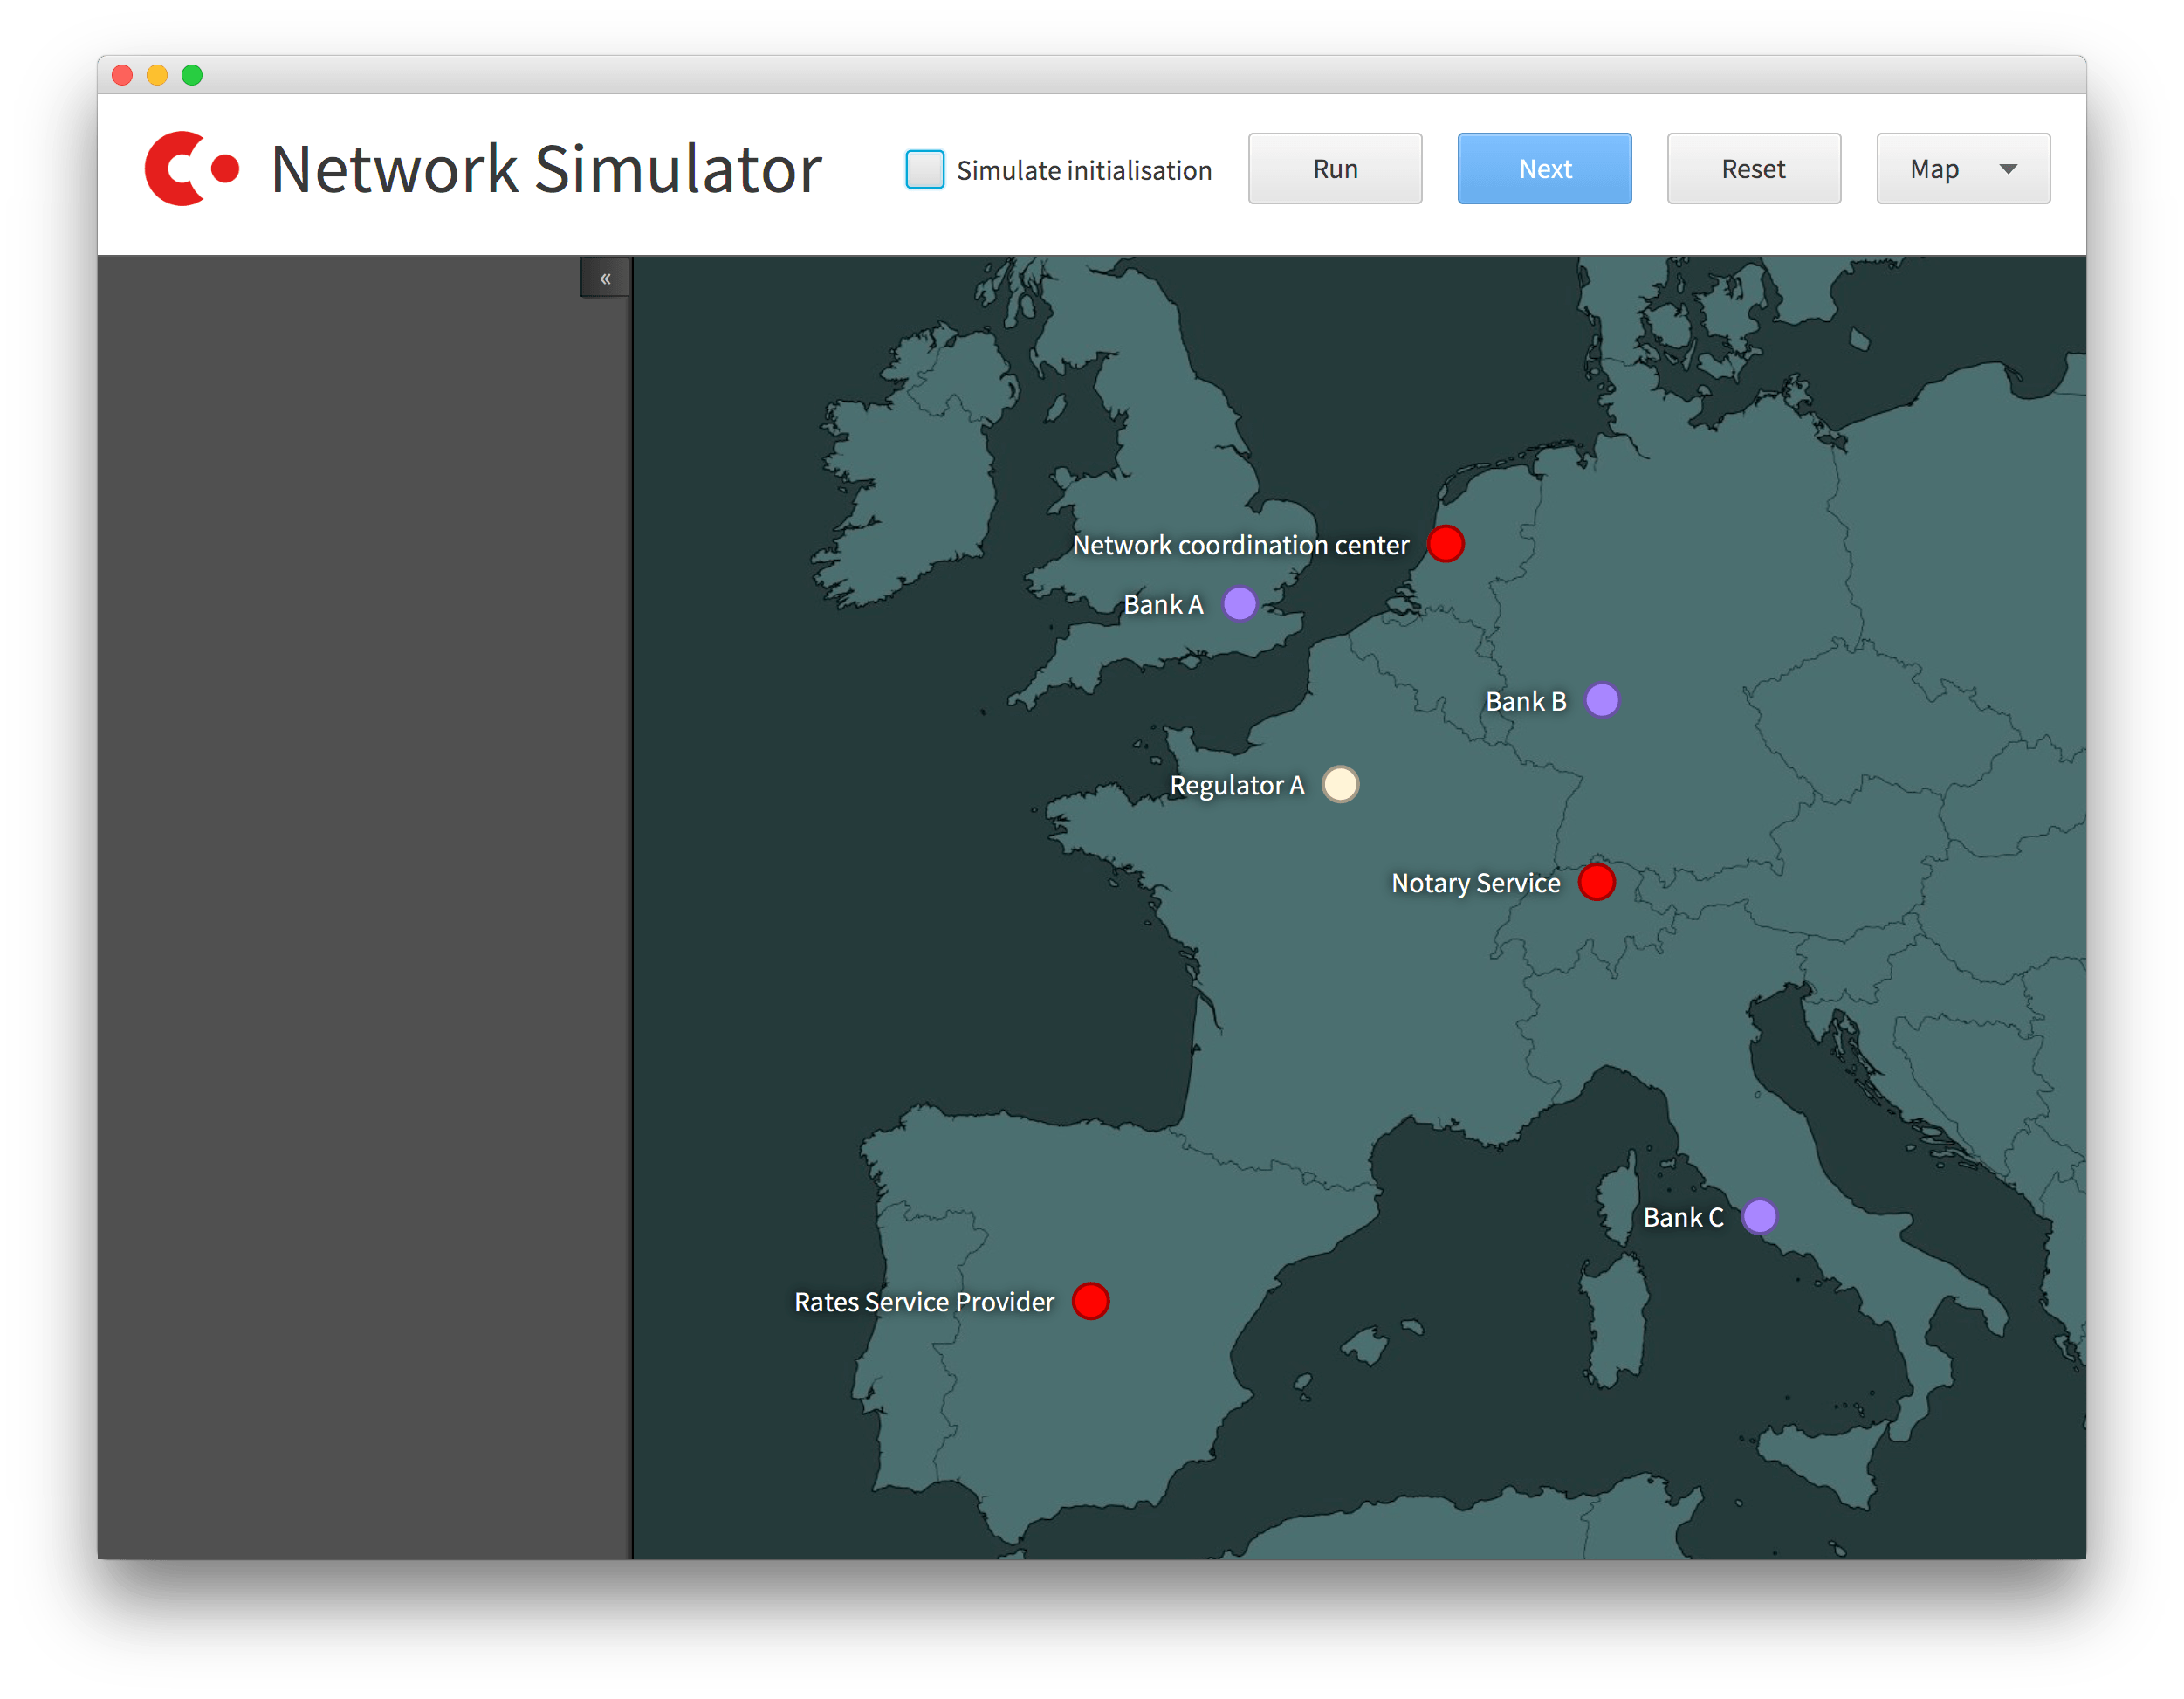
Task: Enable the Simulate initialisation checkbox
Action: point(925,169)
